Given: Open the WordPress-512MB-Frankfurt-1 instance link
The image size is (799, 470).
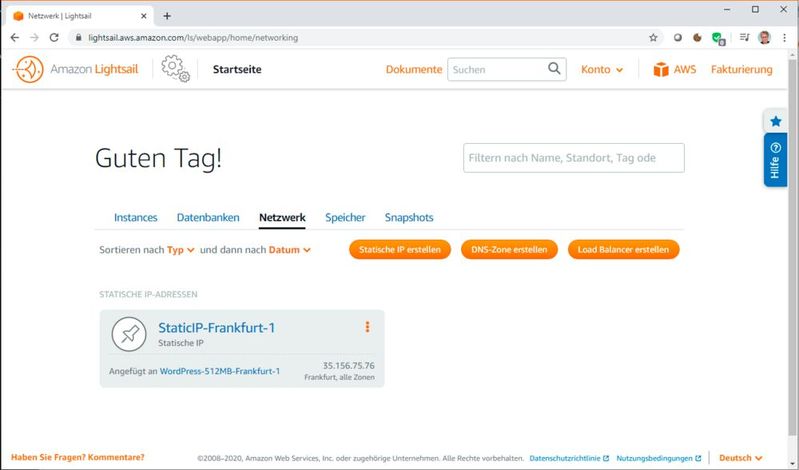Looking at the screenshot, I should (220, 371).
